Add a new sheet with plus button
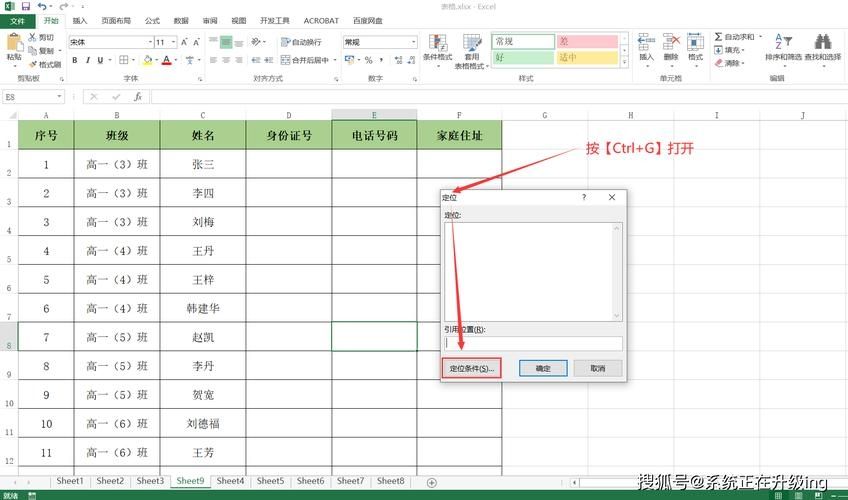Image resolution: width=848 pixels, height=500 pixels. tap(432, 482)
